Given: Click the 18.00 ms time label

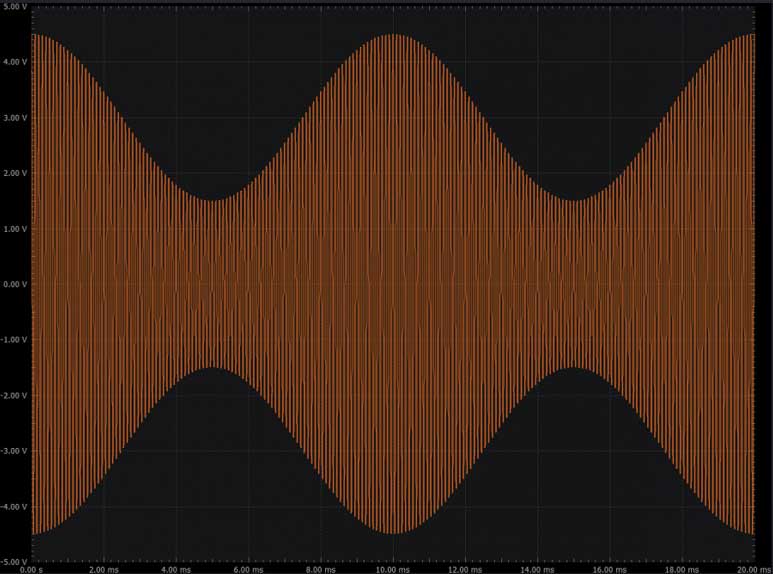Looking at the screenshot, I should click(682, 570).
